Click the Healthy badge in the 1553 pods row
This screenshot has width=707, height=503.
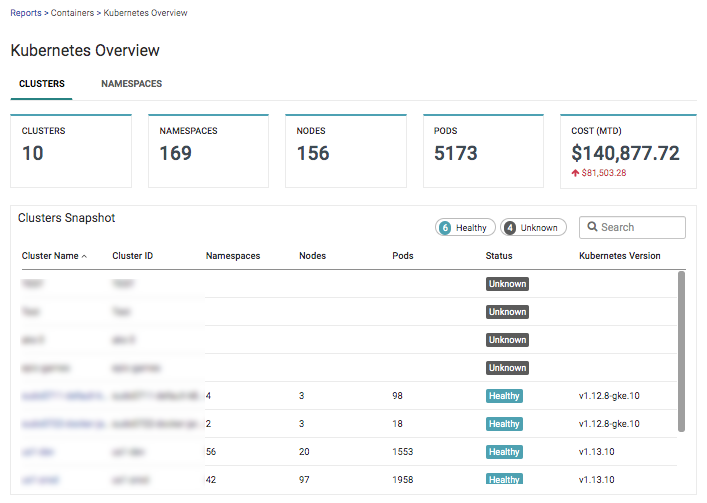coord(504,452)
